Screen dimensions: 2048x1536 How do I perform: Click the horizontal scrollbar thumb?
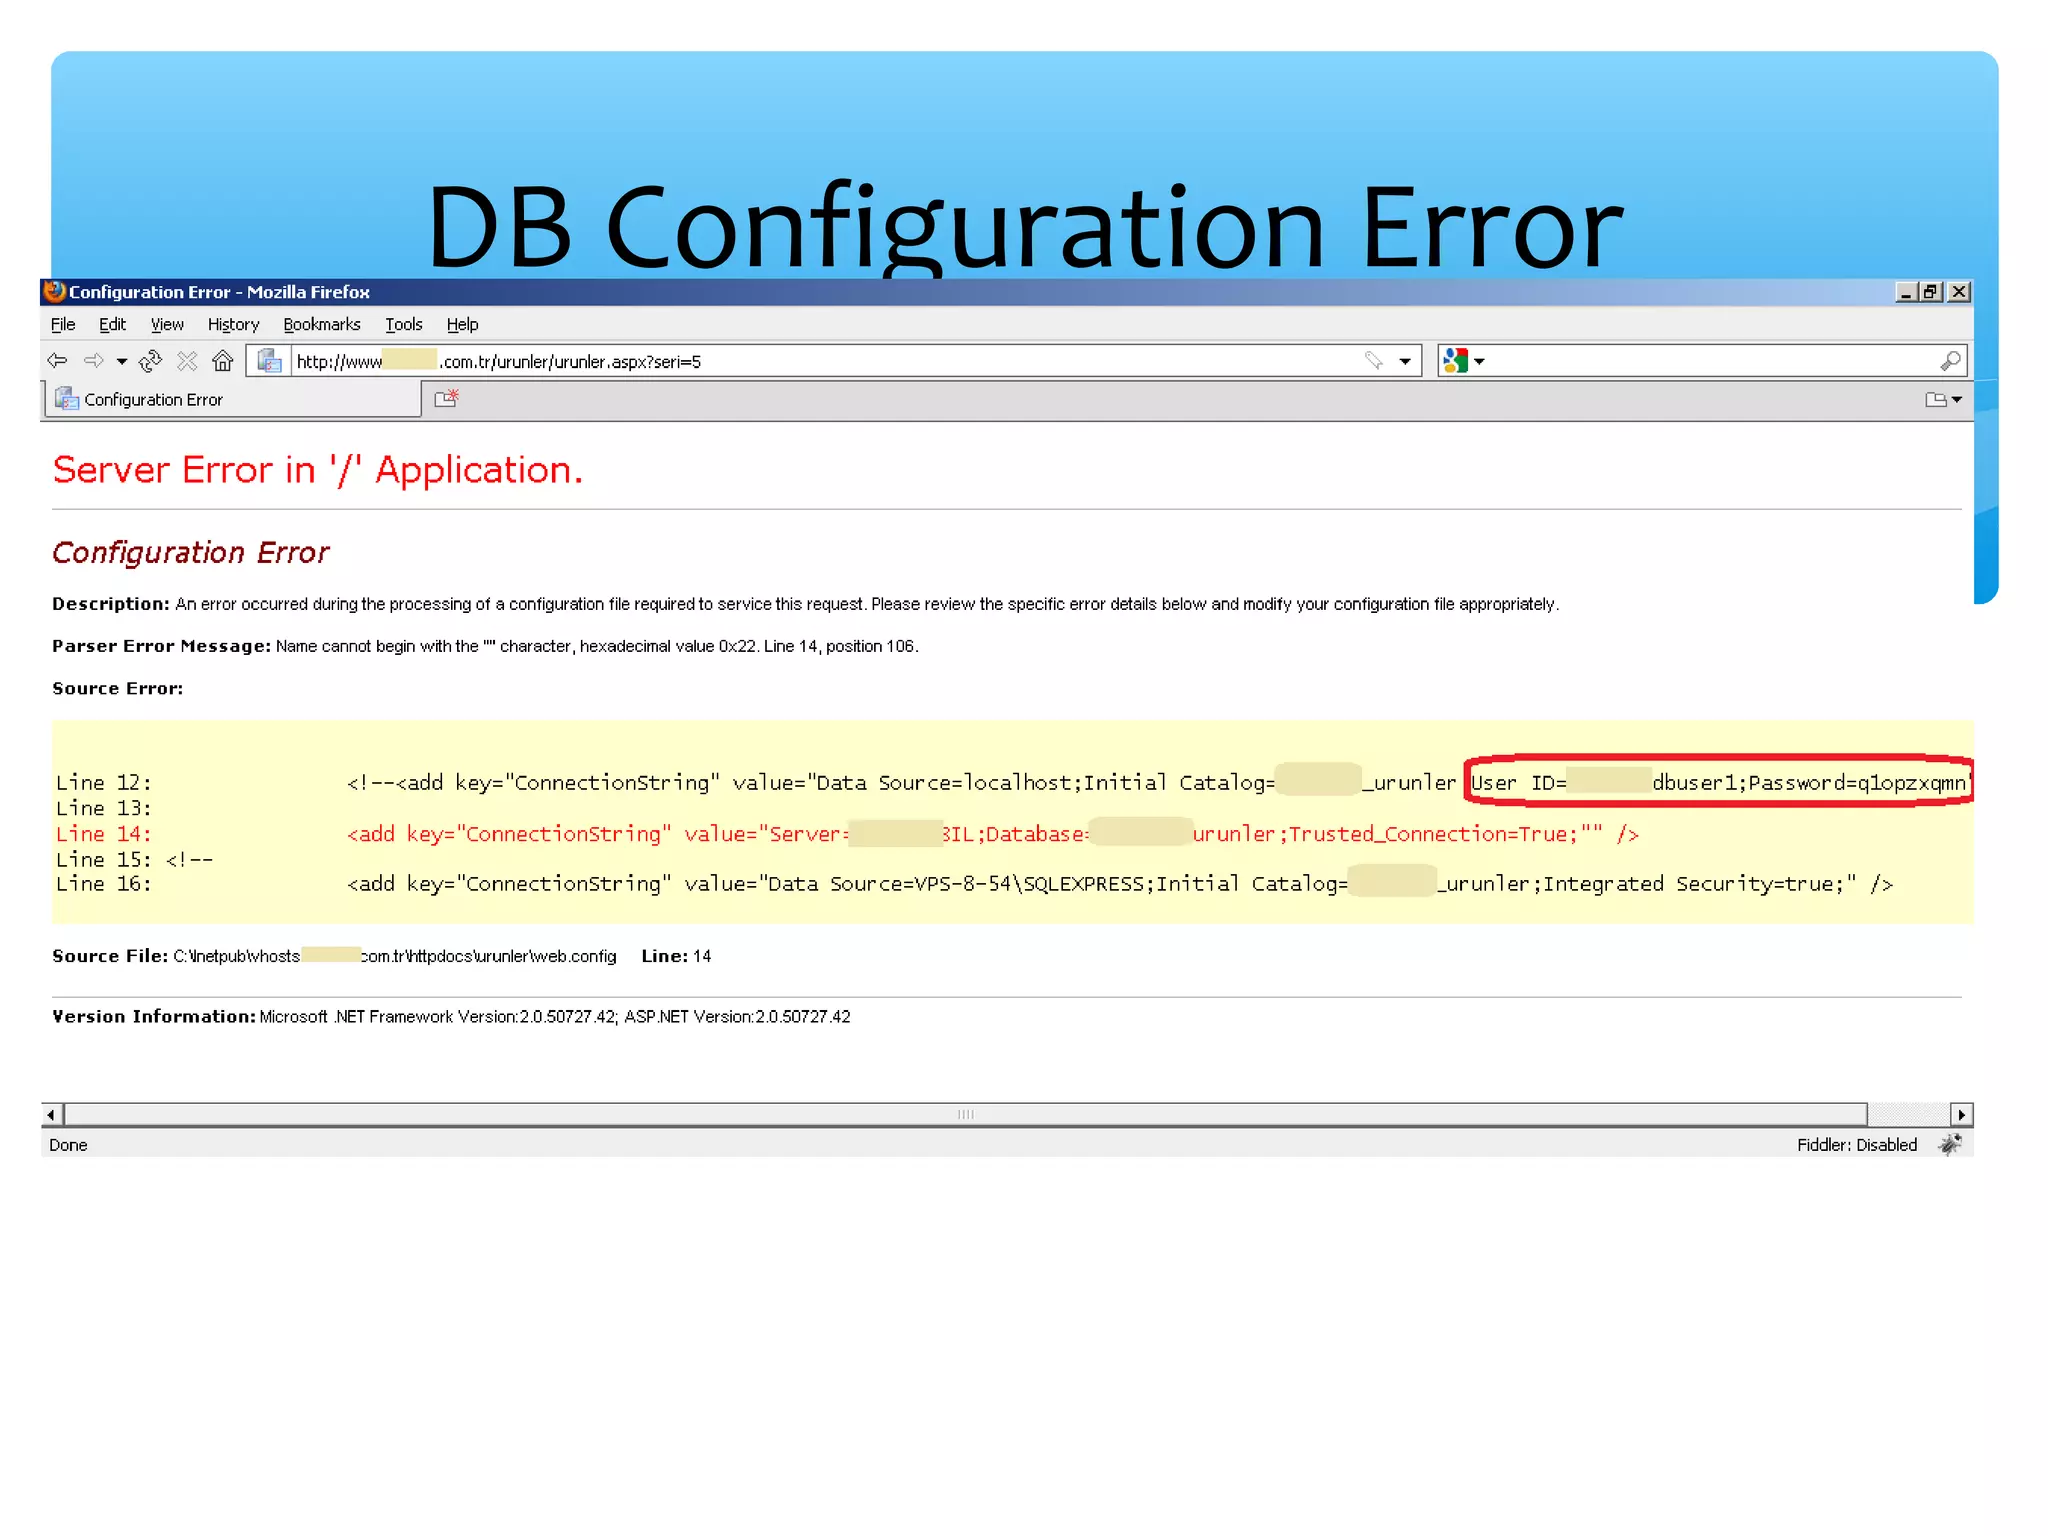[965, 1114]
